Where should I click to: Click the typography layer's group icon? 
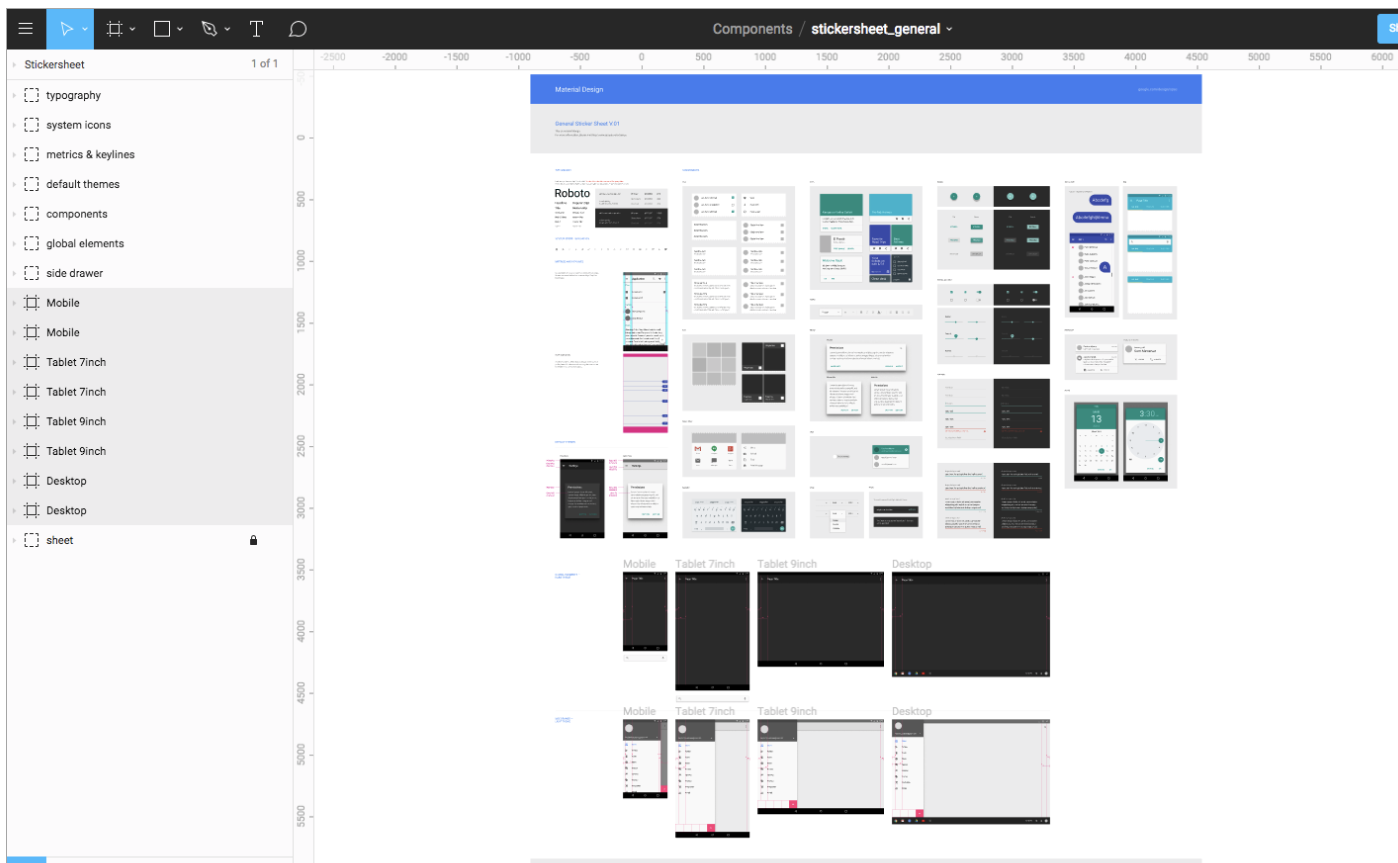click(x=31, y=96)
